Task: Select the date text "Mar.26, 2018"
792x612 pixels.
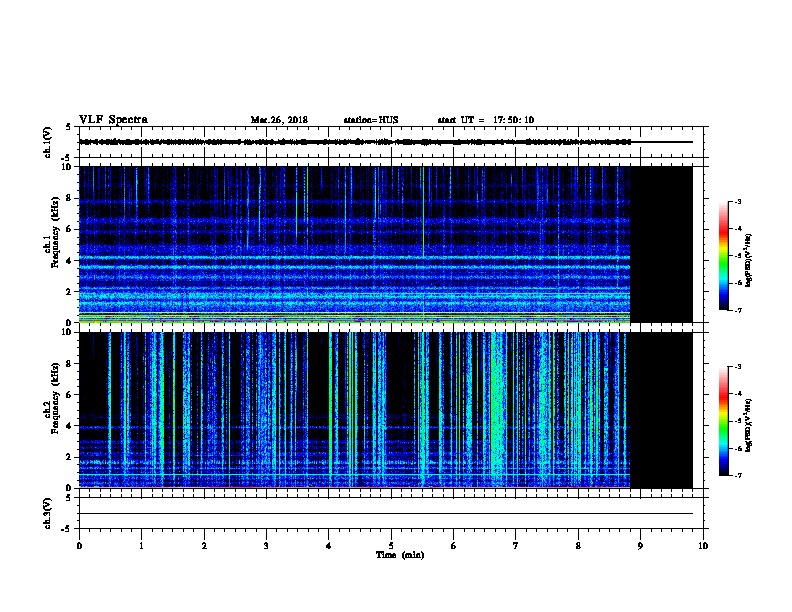Action: [x=279, y=120]
